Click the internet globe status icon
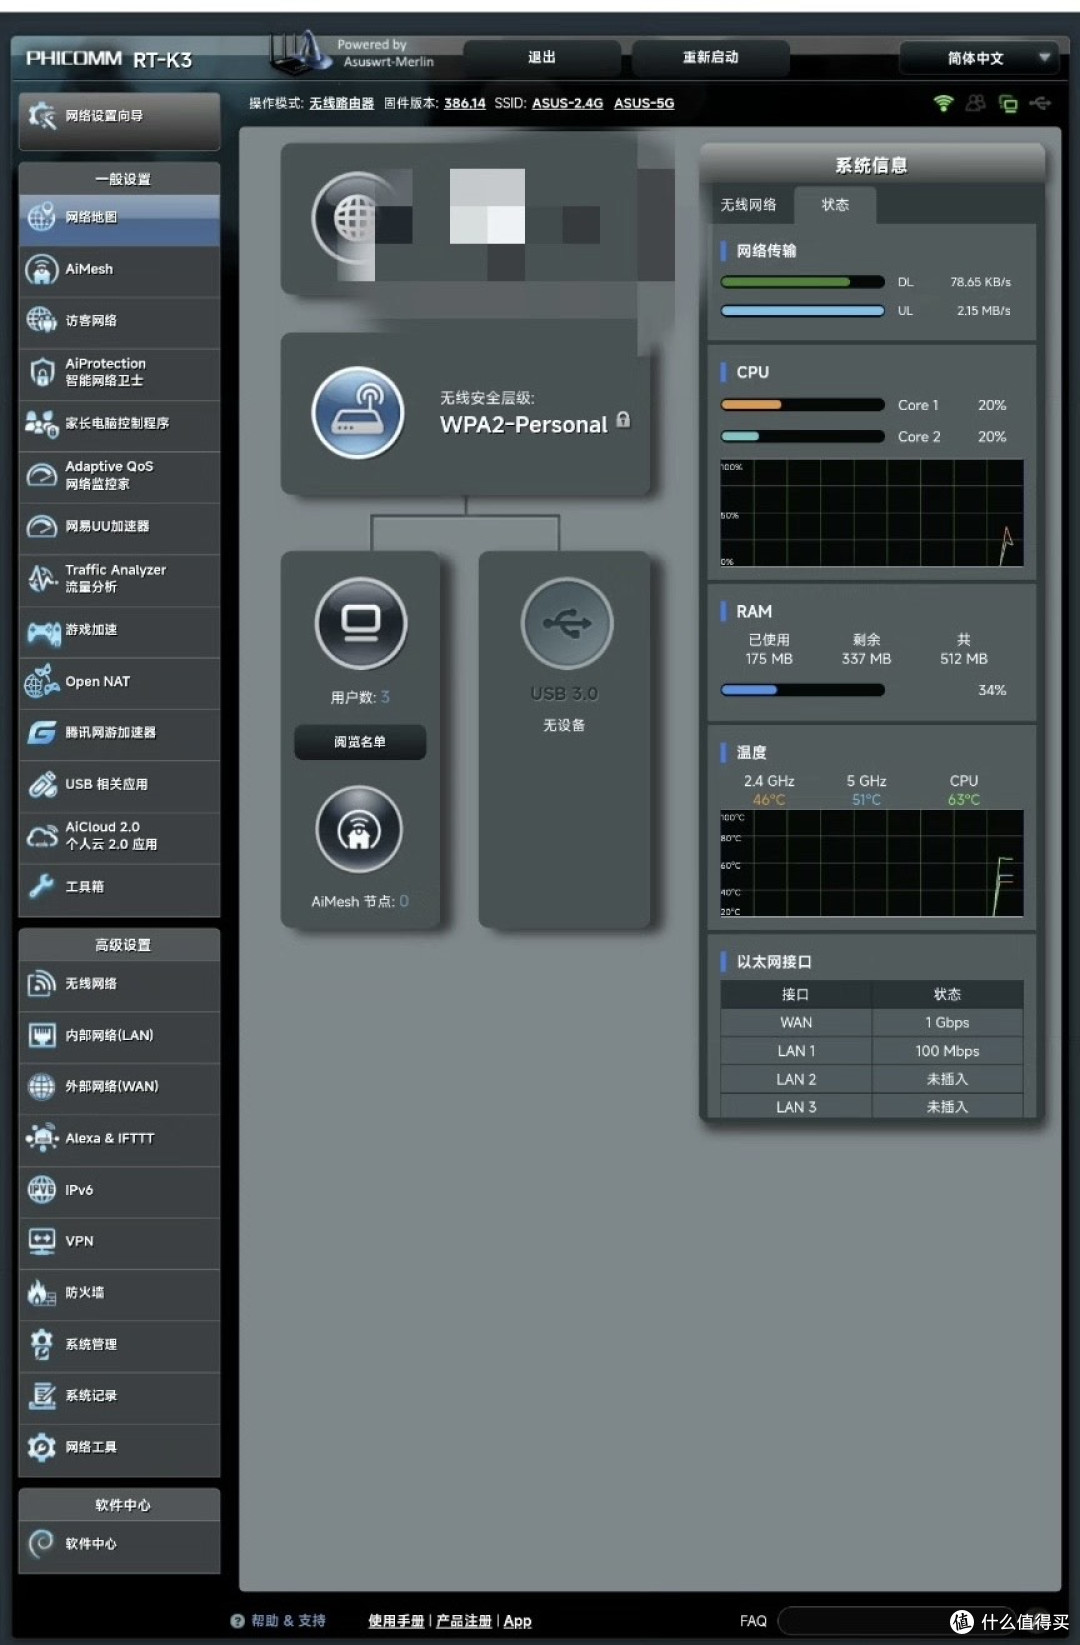1080x1645 pixels. click(x=357, y=218)
